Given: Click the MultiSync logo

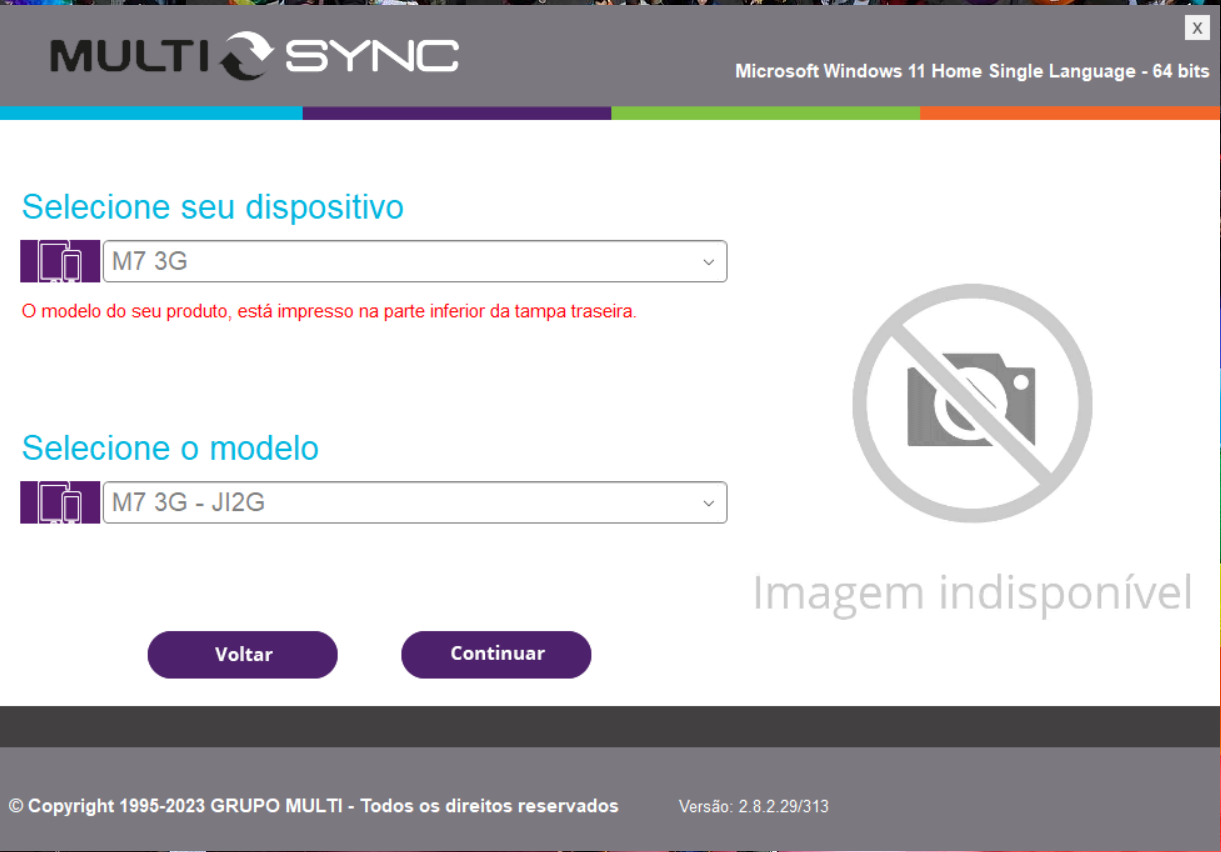Looking at the screenshot, I should (255, 56).
